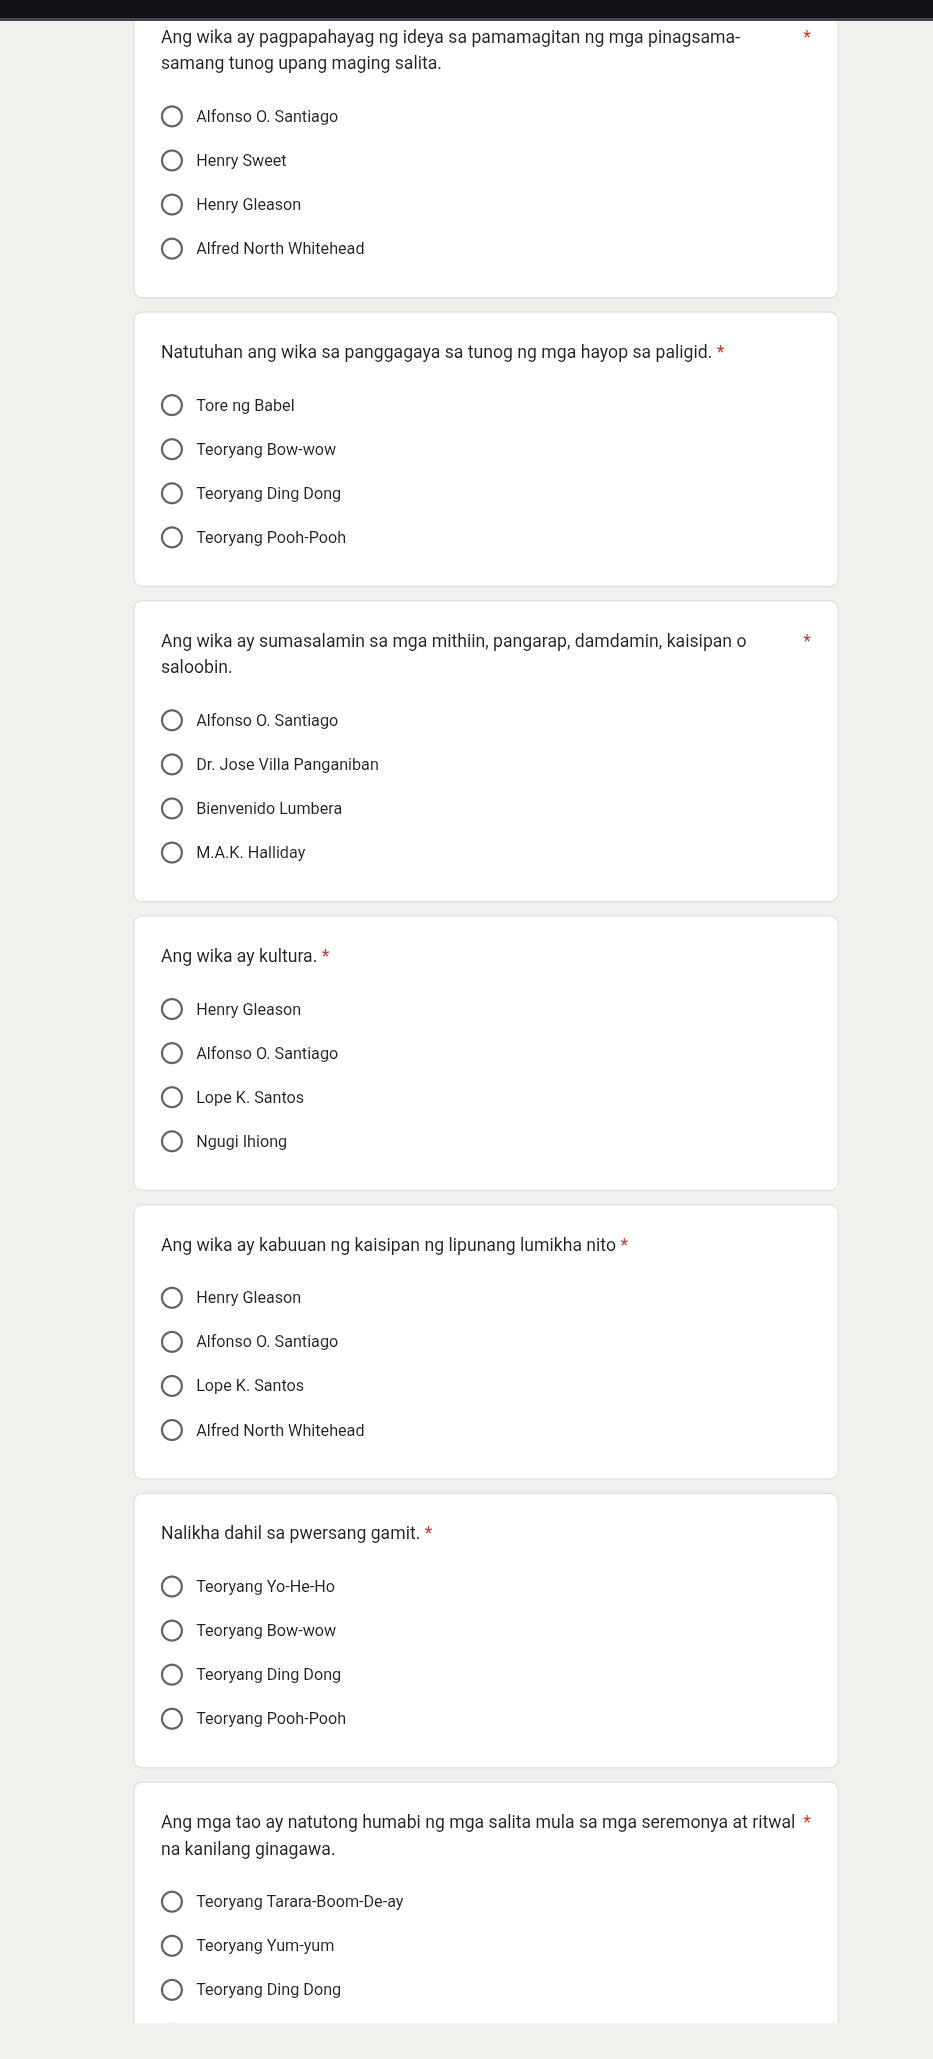Choose Henry Gleason for 'kabuuan ng kaisipan' question
Image resolution: width=933 pixels, height=2059 pixels.
tap(172, 1298)
